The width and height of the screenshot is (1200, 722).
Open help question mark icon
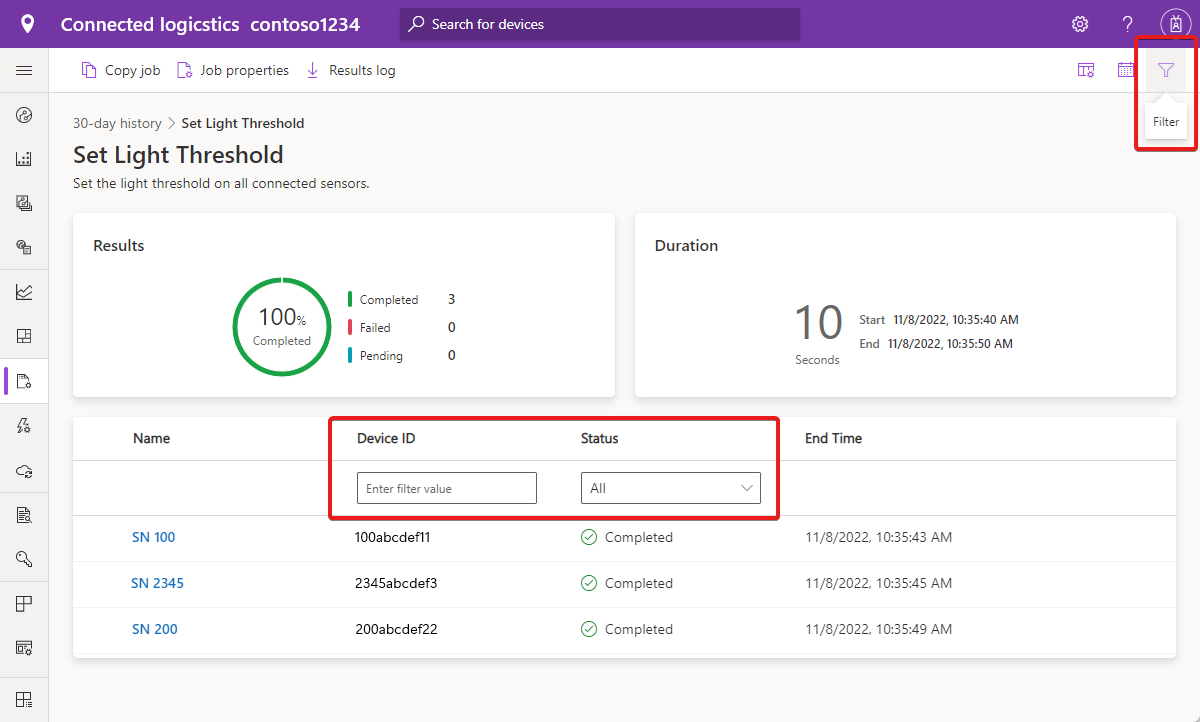coord(1127,24)
